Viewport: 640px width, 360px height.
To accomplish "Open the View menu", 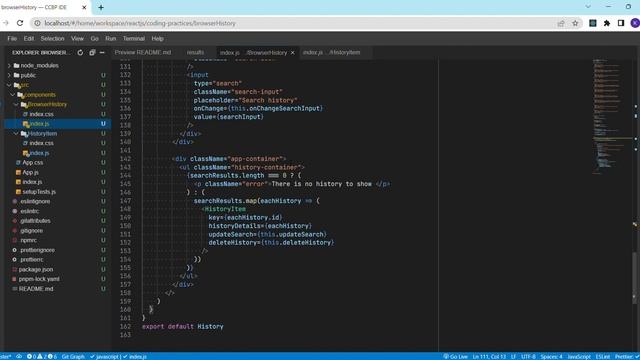I will coord(77,38).
